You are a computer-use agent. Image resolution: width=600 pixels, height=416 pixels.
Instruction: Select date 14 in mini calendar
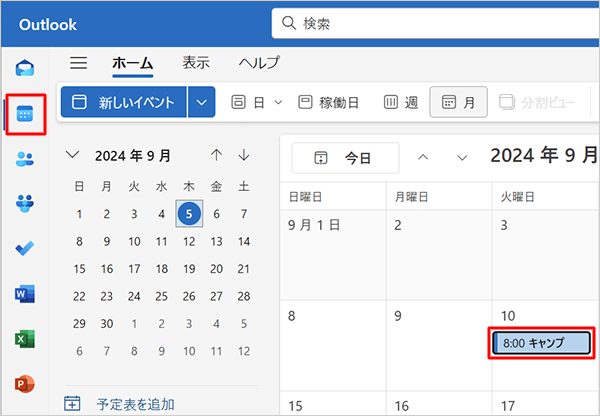click(x=244, y=241)
